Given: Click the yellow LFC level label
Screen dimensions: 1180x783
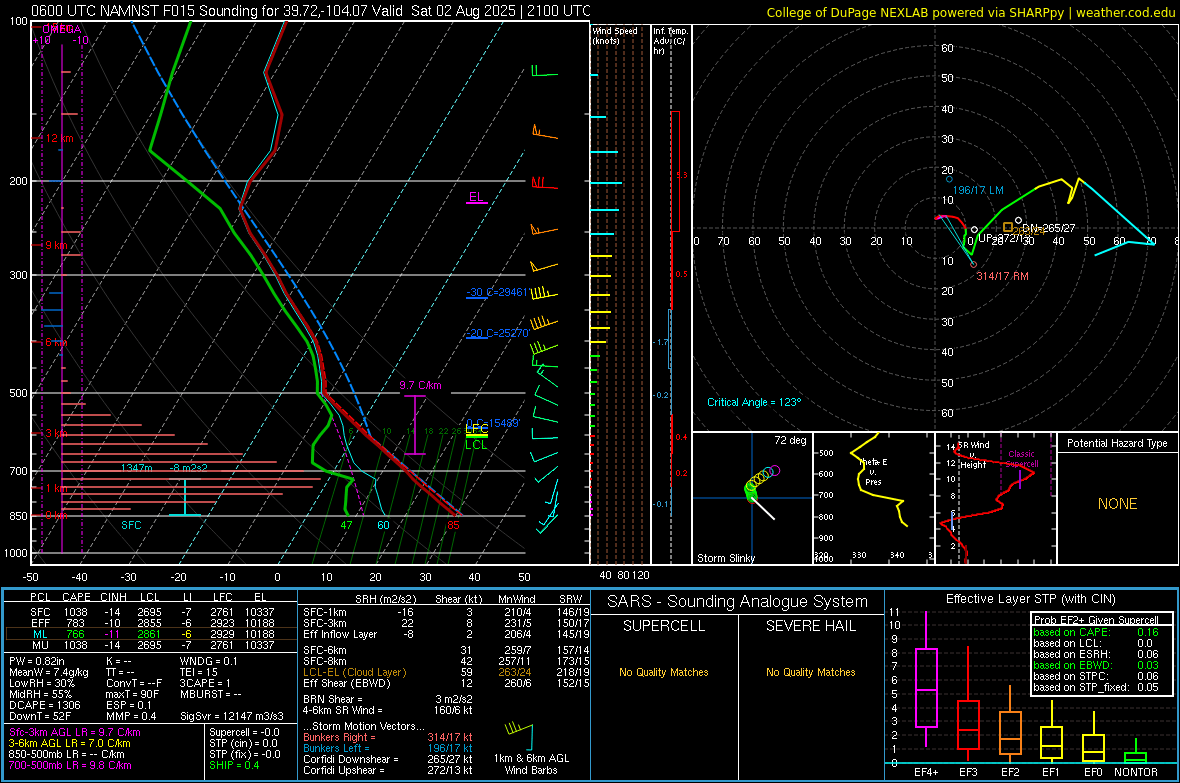Looking at the screenshot, I should tap(476, 429).
